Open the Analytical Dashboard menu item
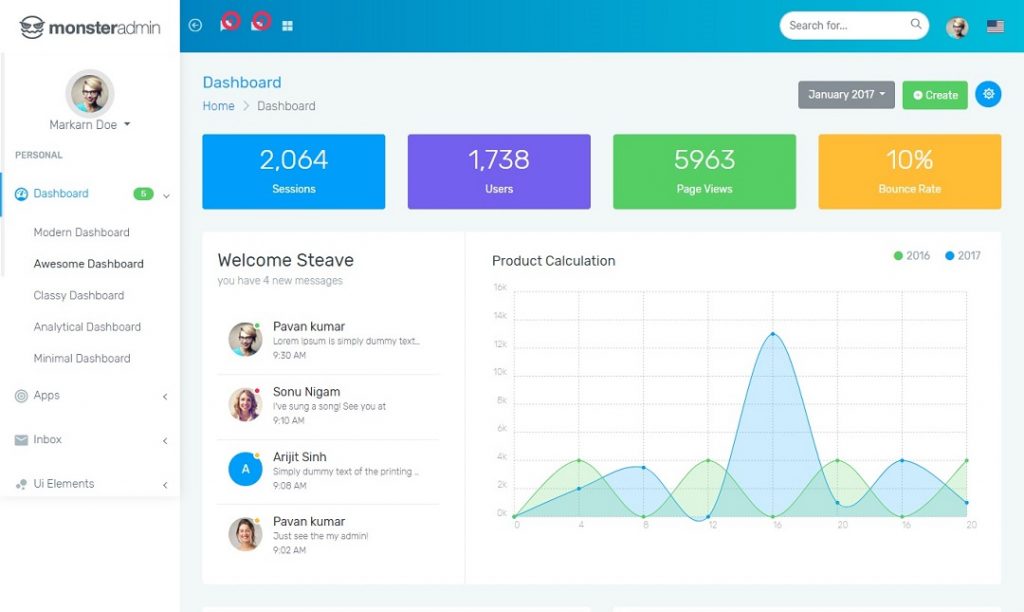 (88, 327)
